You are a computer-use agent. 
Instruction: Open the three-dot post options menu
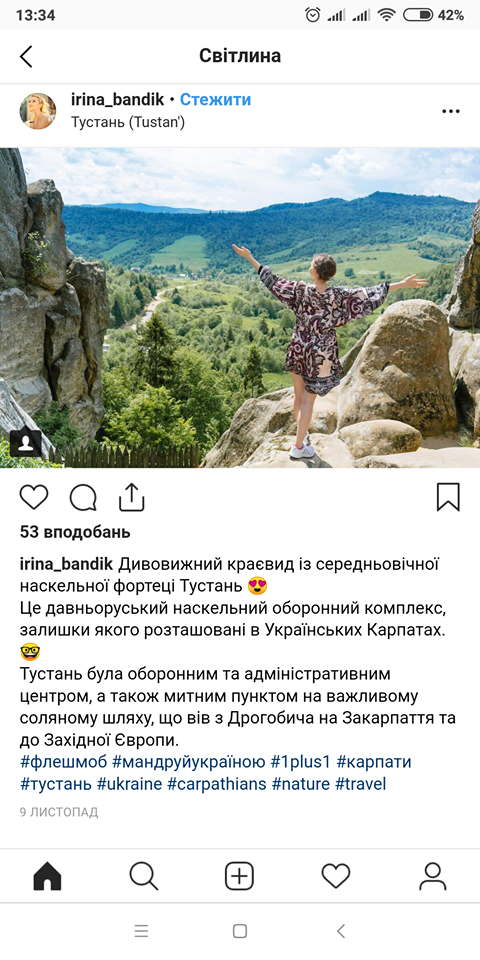(x=451, y=111)
